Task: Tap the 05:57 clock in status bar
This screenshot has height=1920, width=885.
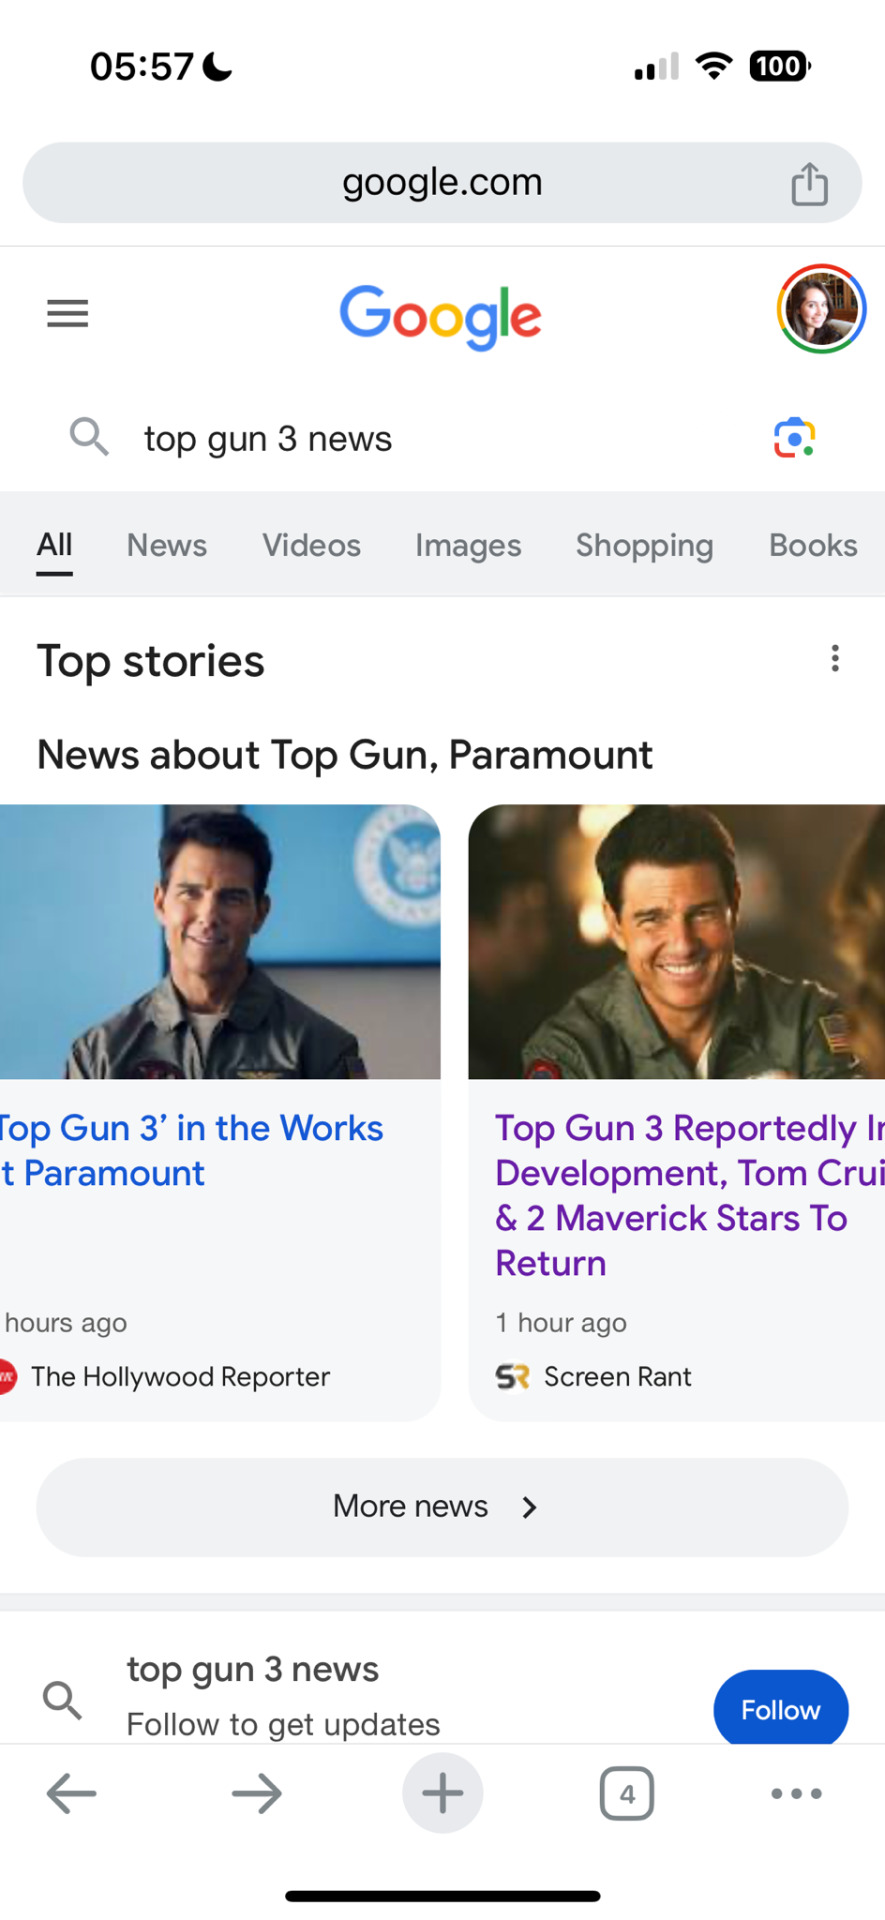Action: [142, 67]
